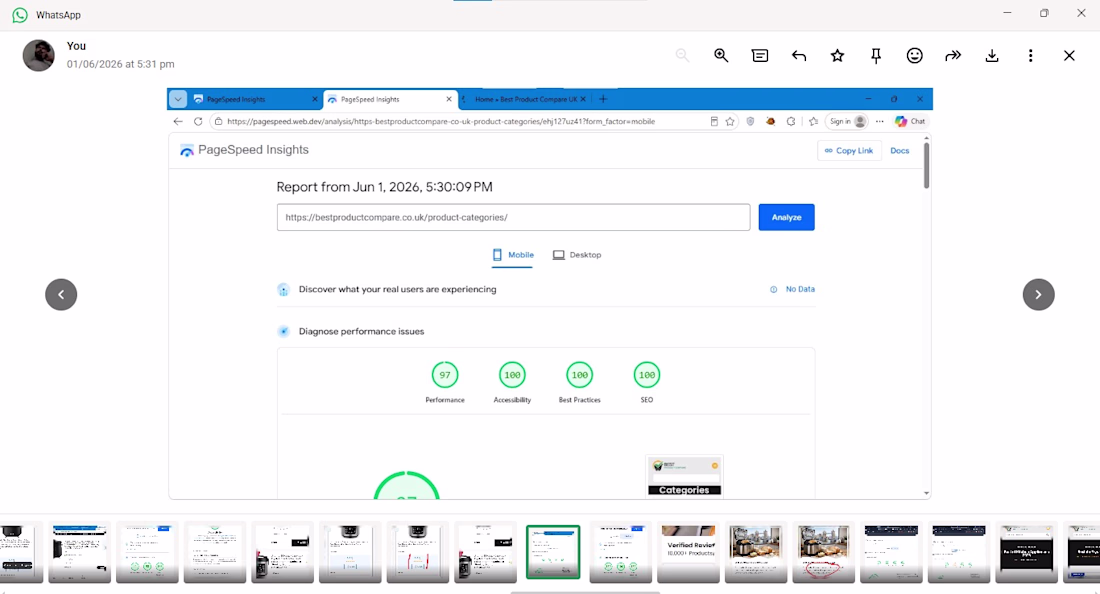This screenshot has height=594, width=1100.
Task: Forward this image with forward arrow
Action: [953, 55]
